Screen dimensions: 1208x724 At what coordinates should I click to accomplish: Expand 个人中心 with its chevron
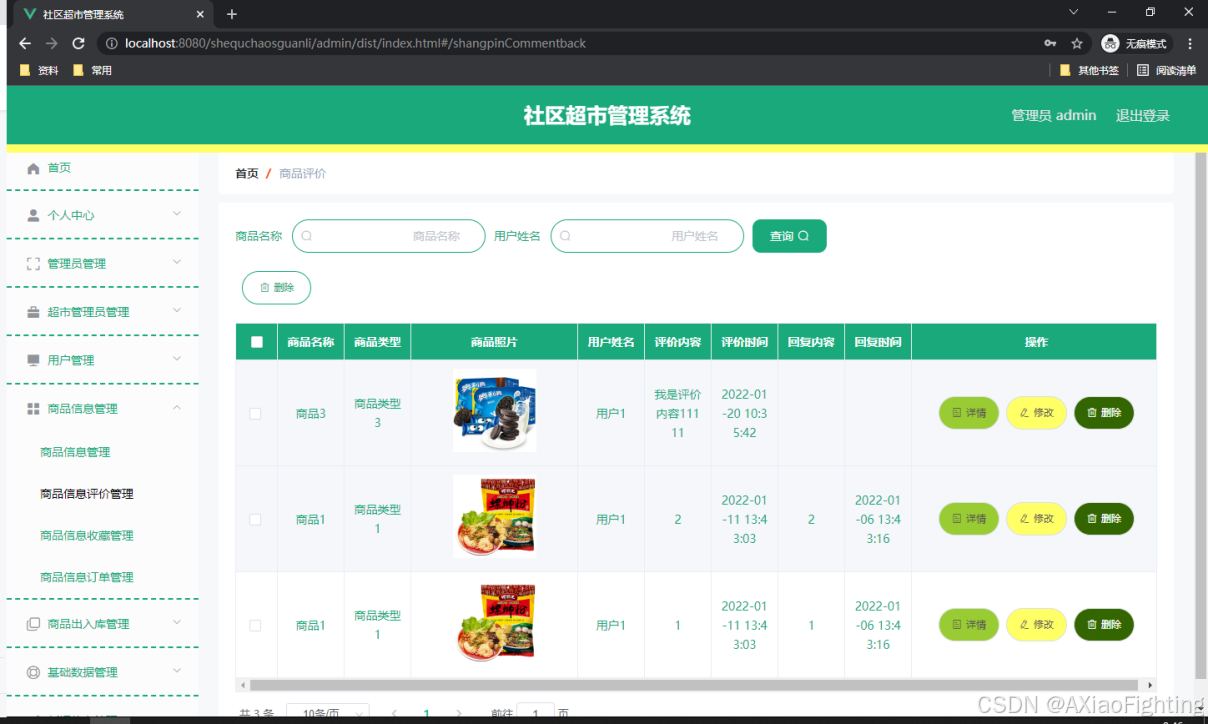(x=177, y=214)
